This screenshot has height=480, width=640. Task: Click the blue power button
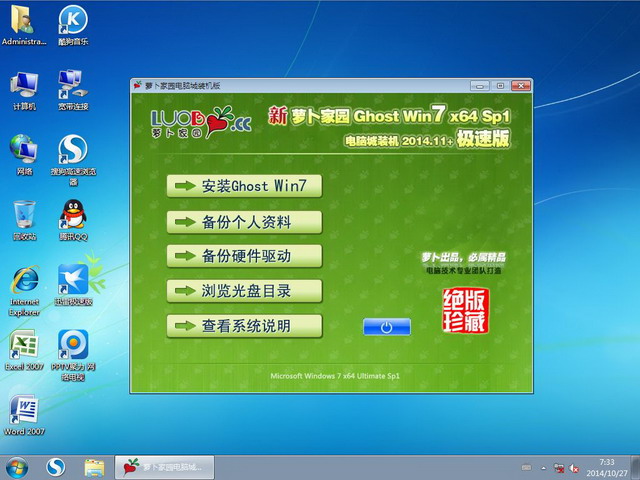pos(387,327)
